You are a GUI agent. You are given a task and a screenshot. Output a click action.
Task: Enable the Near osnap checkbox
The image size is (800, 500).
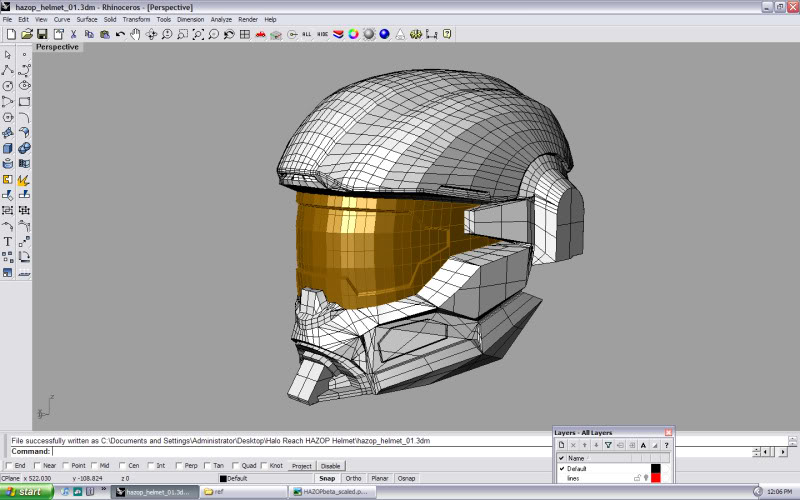(x=37, y=465)
